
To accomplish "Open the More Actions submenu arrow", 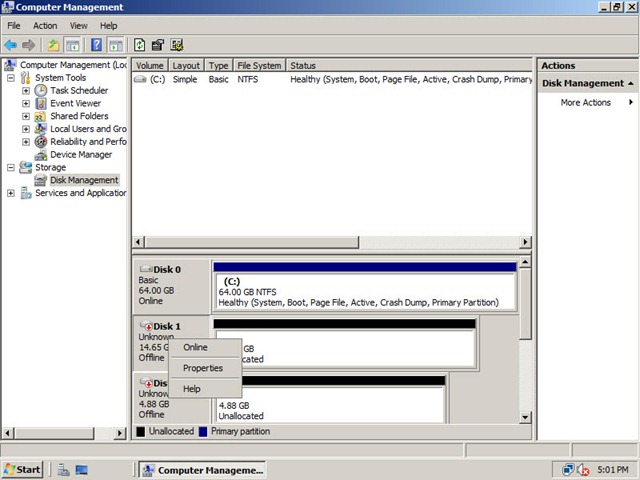I will coord(631,102).
